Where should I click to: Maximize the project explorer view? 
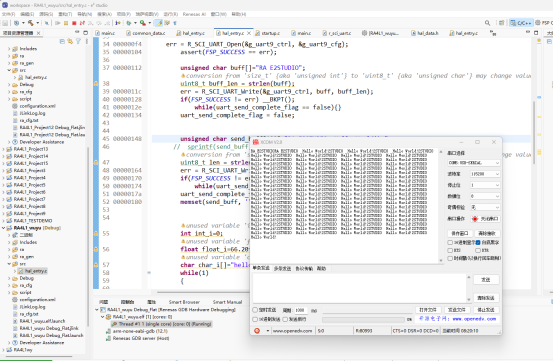click(86, 32)
